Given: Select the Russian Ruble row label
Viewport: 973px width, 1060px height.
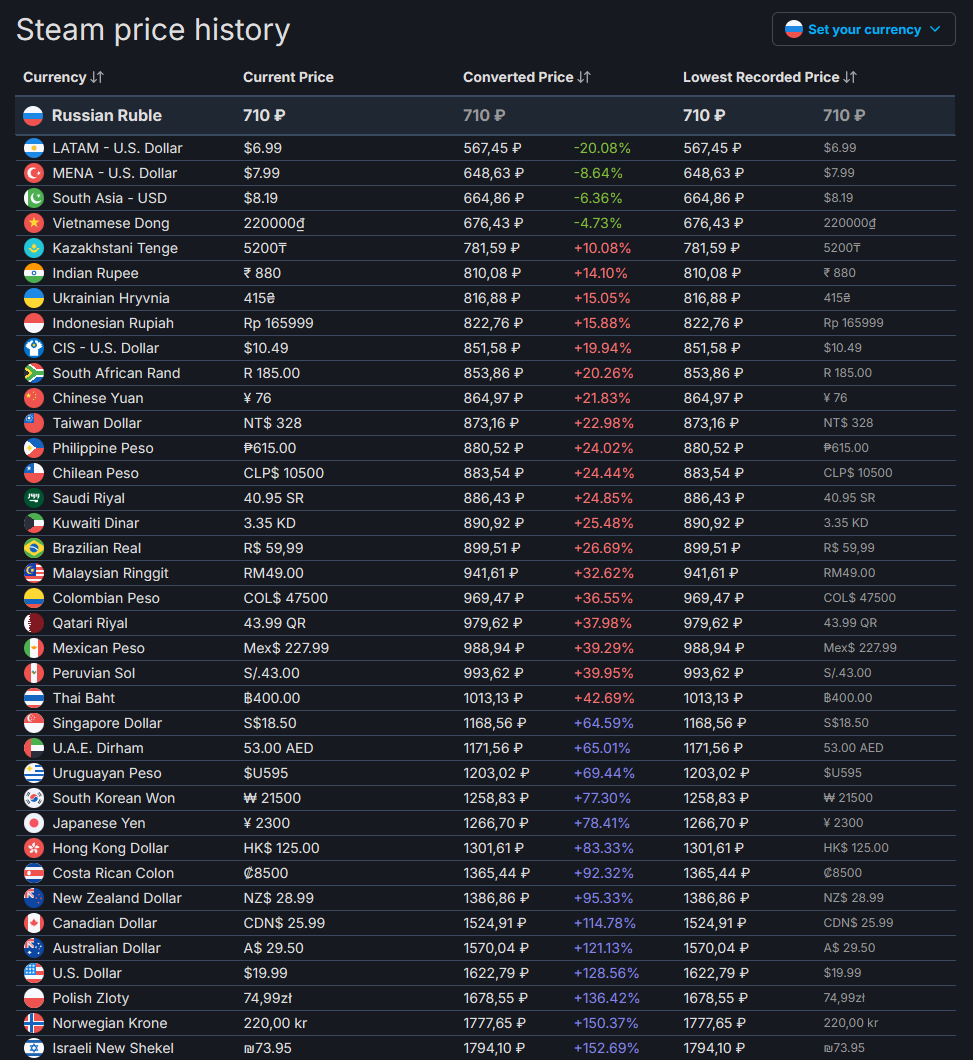Looking at the screenshot, I should [x=107, y=116].
